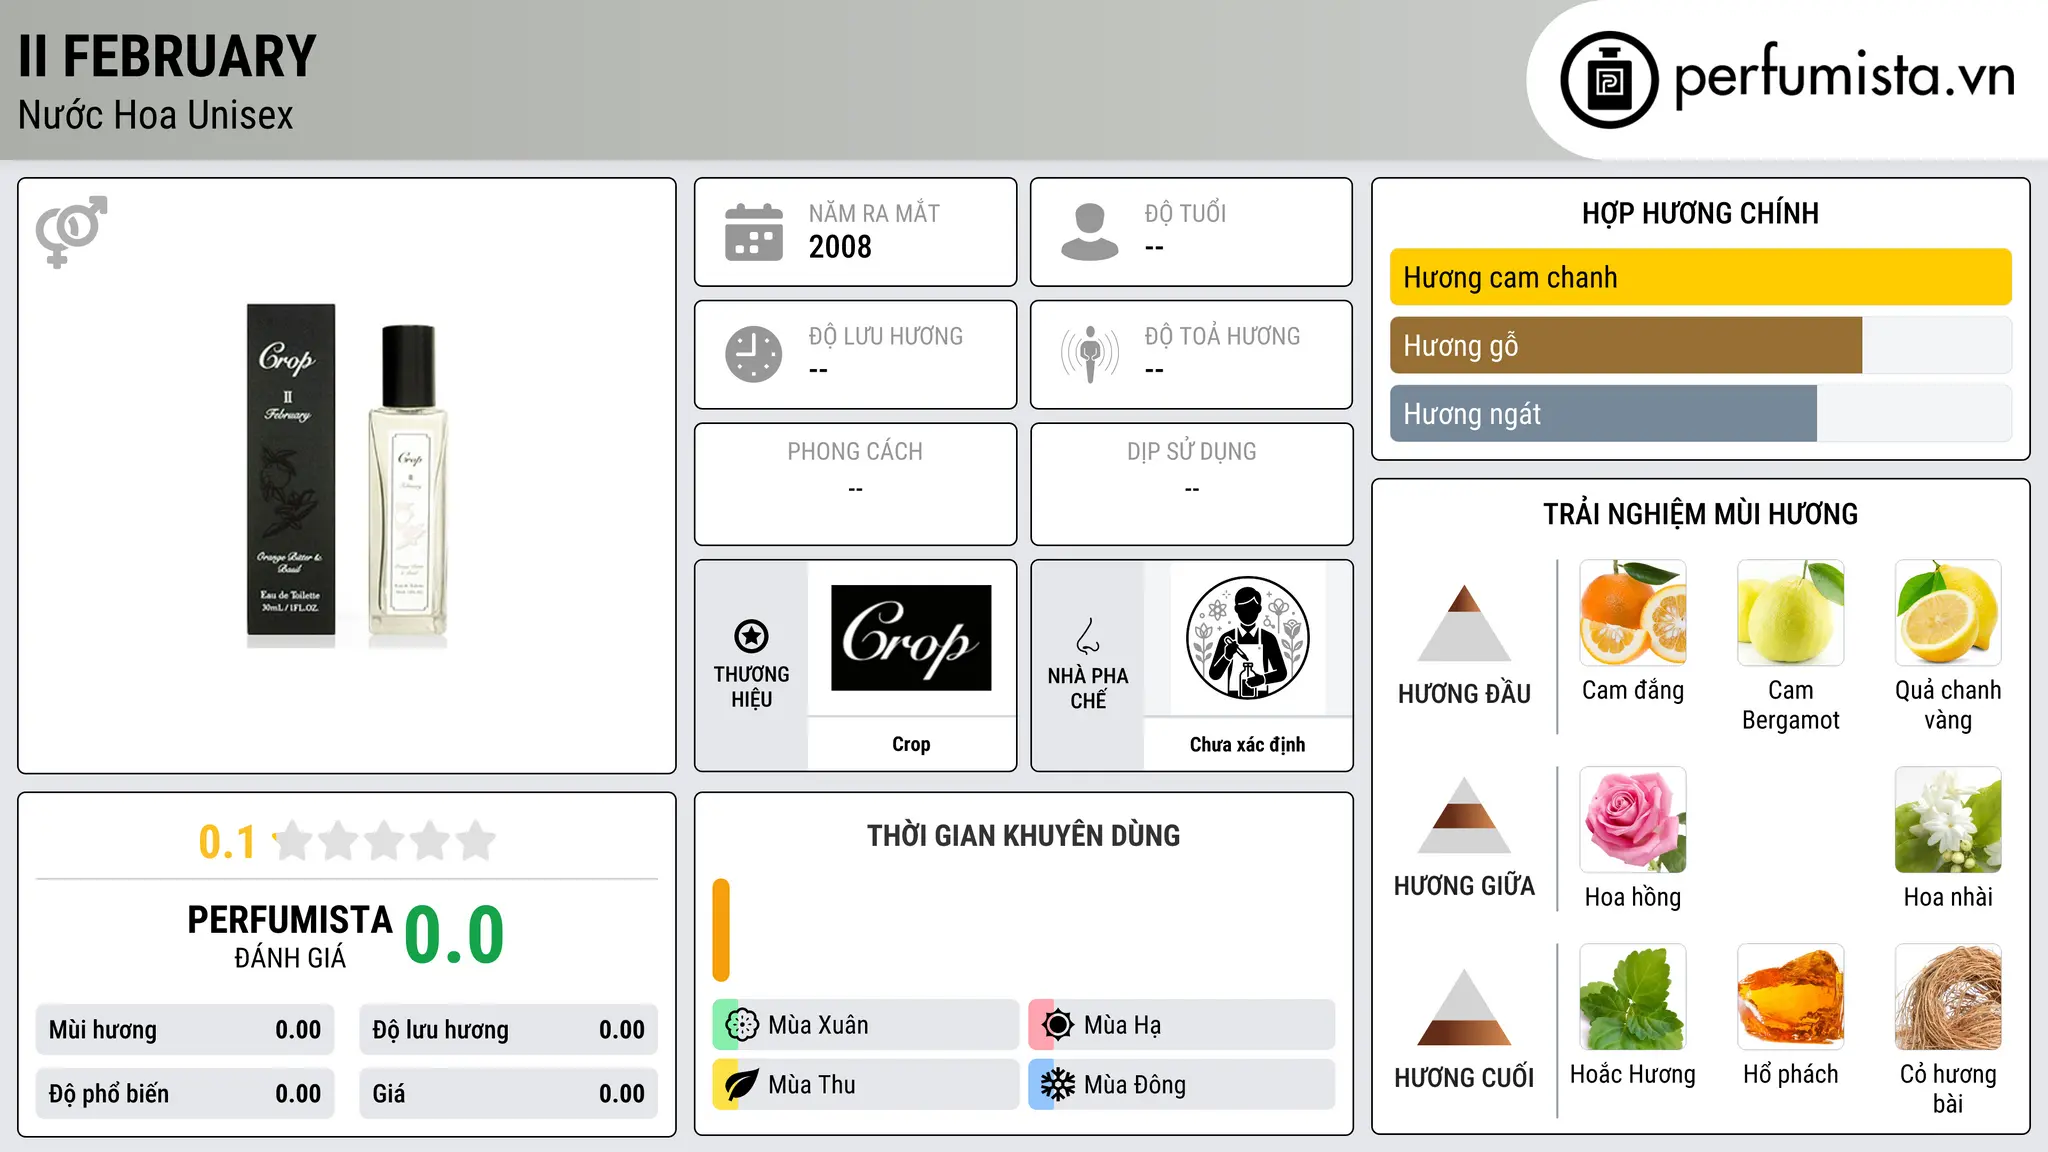Open the Hổ phách note image
Screen dimensions: 2048x1152
(x=1791, y=997)
